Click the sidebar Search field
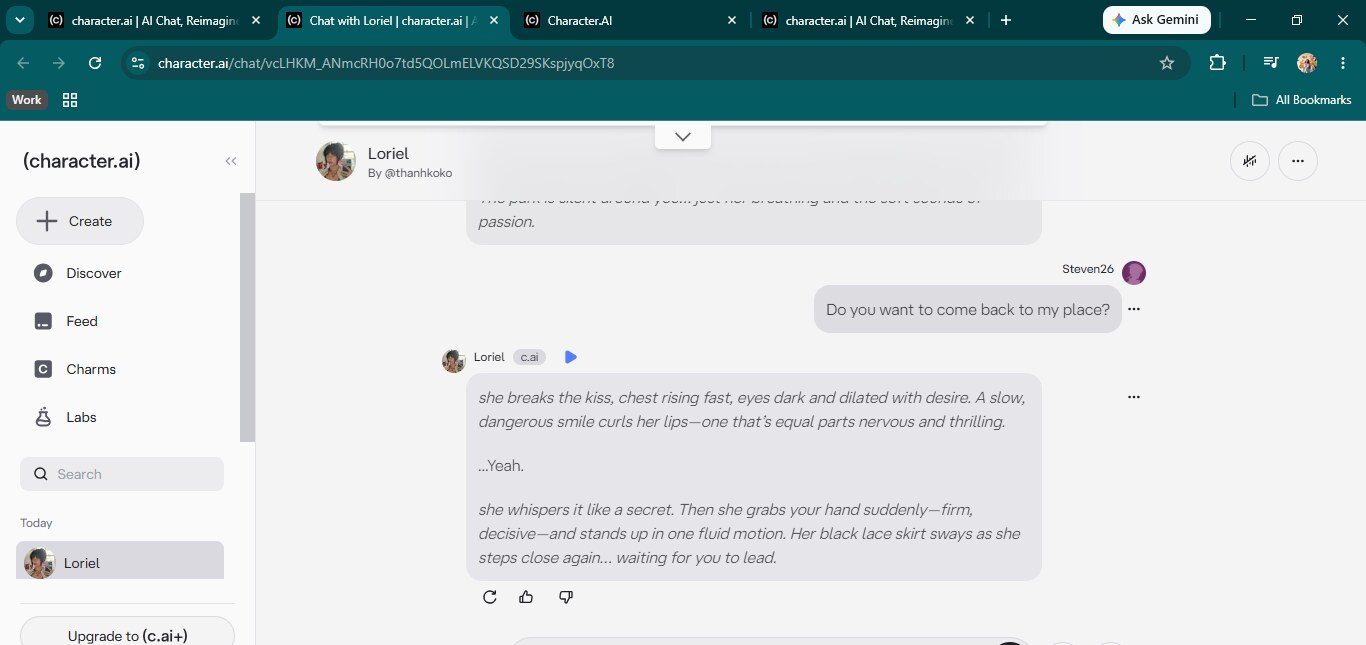 click(122, 474)
